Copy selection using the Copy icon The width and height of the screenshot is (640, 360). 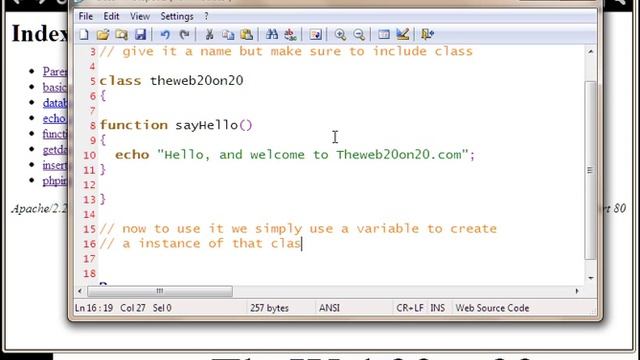click(x=228, y=35)
